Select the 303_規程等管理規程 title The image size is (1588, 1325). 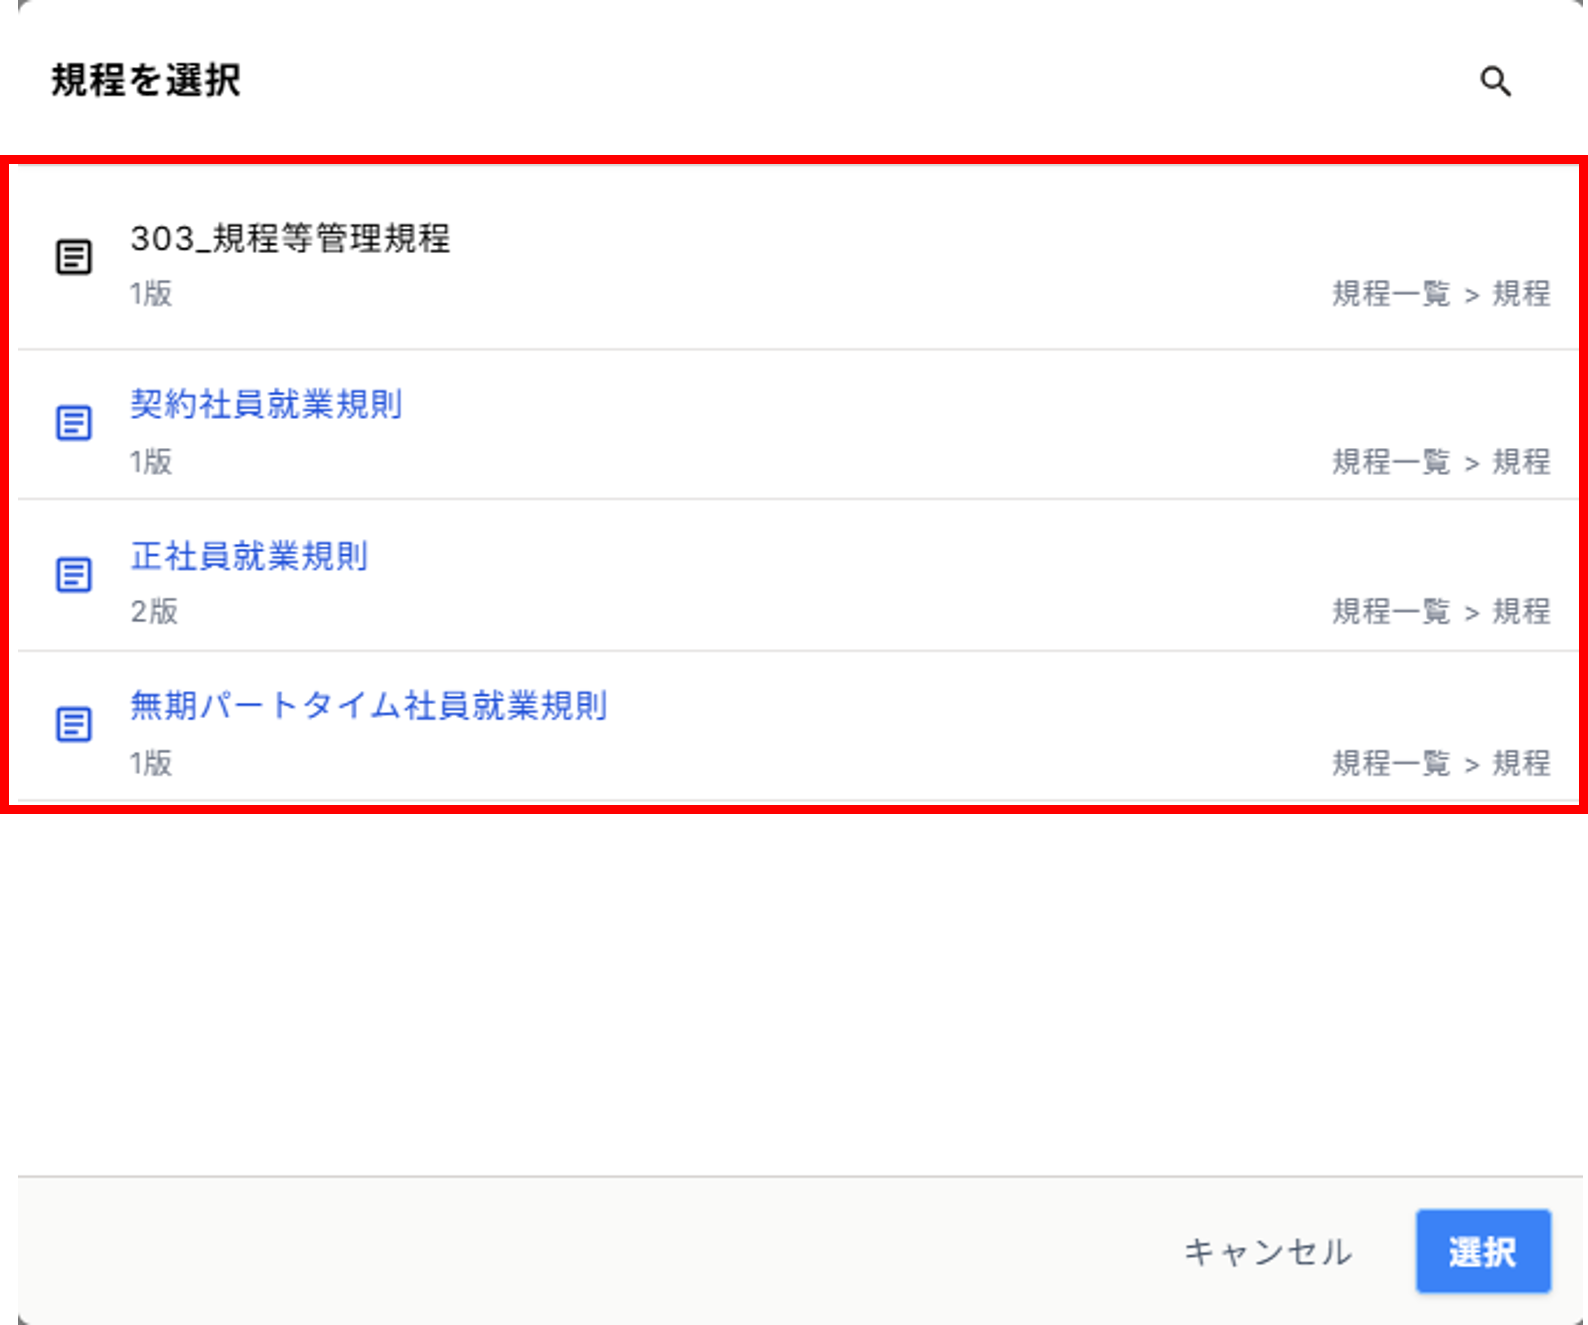pos(290,239)
